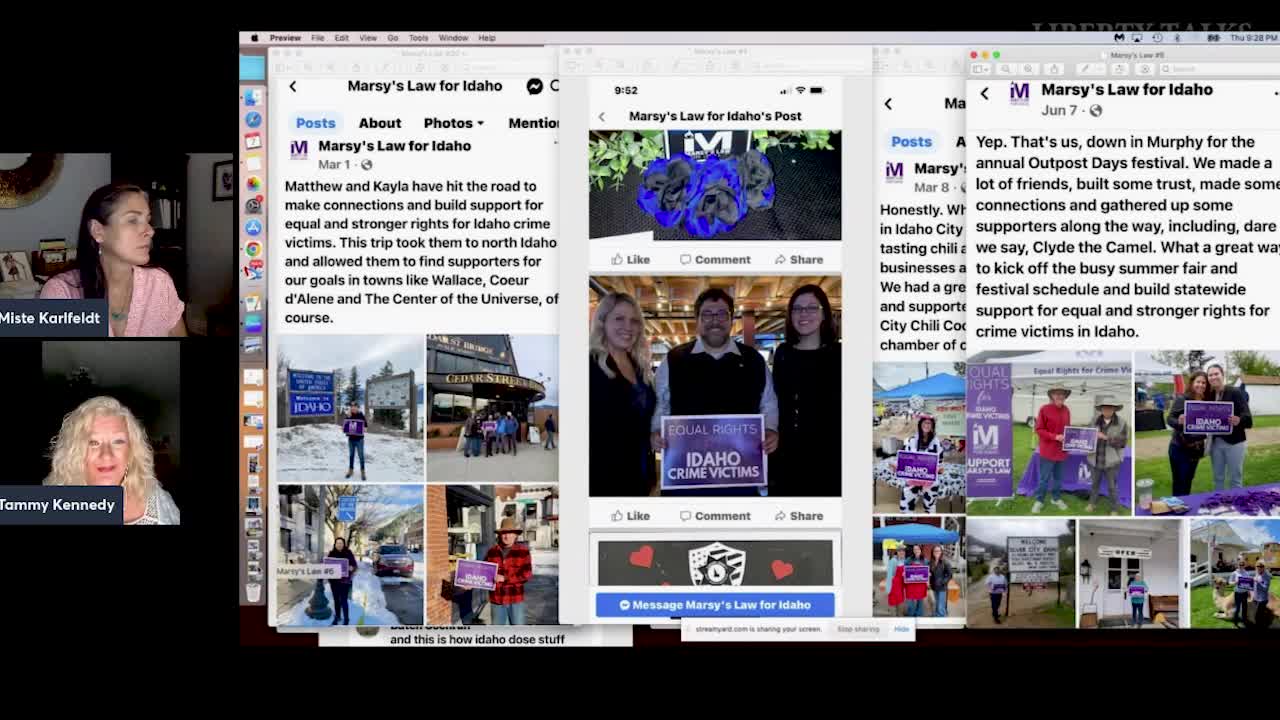
Task: Click Message Marsy's Law for Idaho button
Action: click(x=715, y=605)
